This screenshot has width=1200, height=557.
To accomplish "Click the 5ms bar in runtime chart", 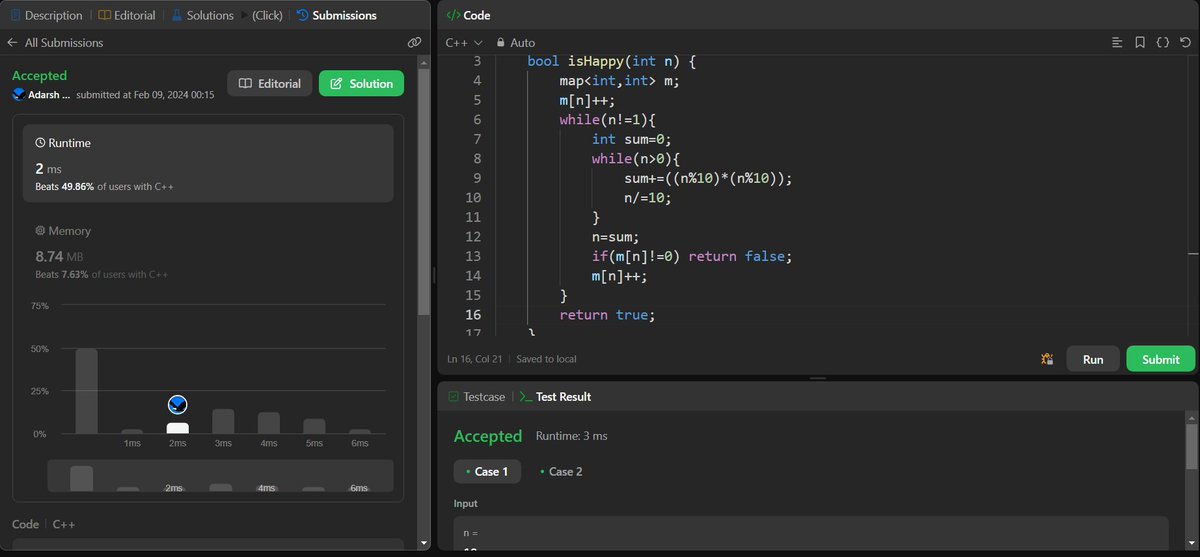I will point(314,426).
